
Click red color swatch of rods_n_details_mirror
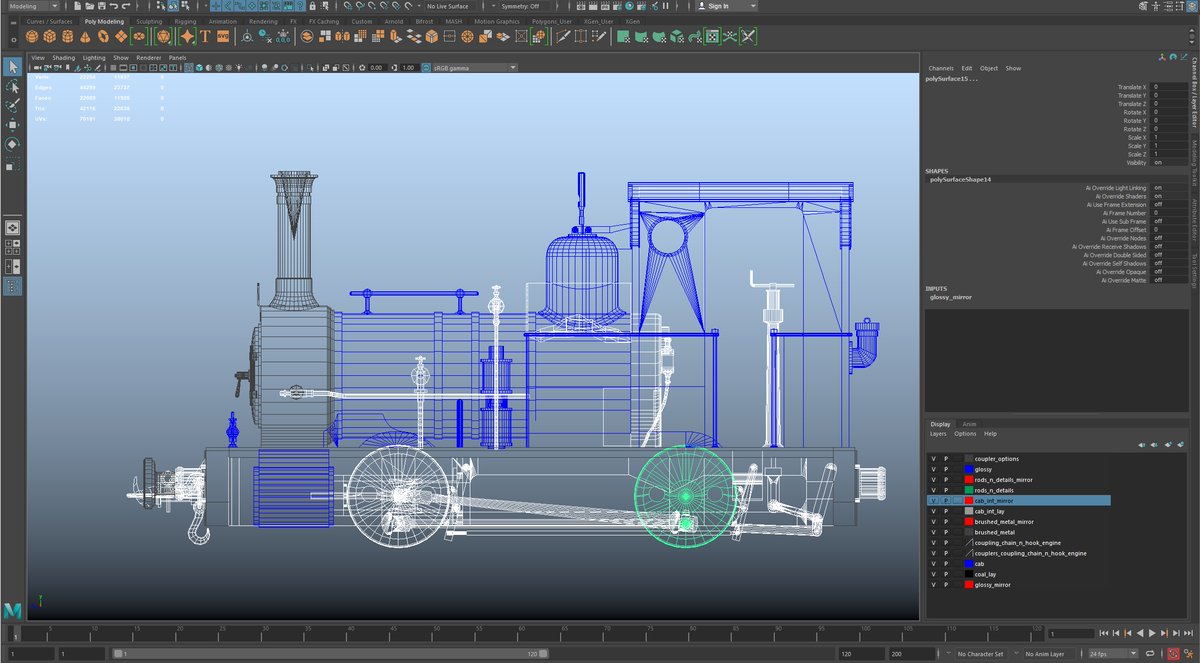pyautogui.click(x=969, y=480)
